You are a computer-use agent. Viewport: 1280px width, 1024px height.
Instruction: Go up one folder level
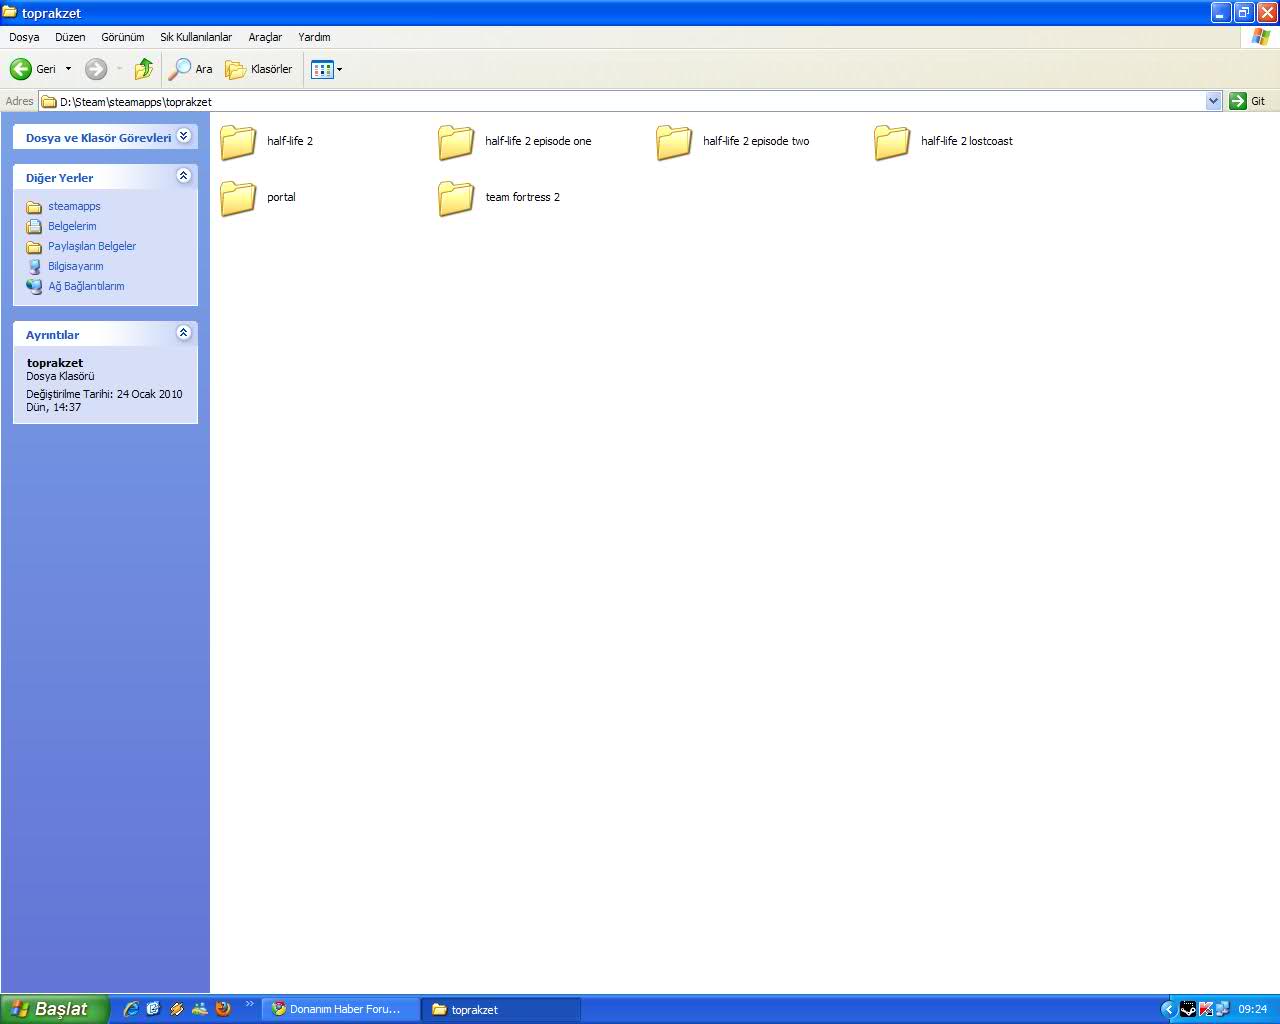[144, 69]
